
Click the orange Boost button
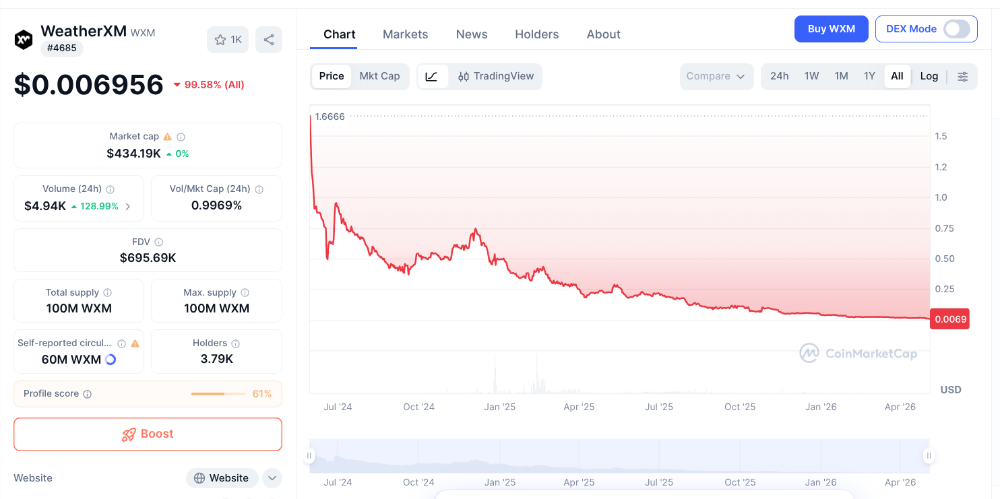click(x=148, y=434)
